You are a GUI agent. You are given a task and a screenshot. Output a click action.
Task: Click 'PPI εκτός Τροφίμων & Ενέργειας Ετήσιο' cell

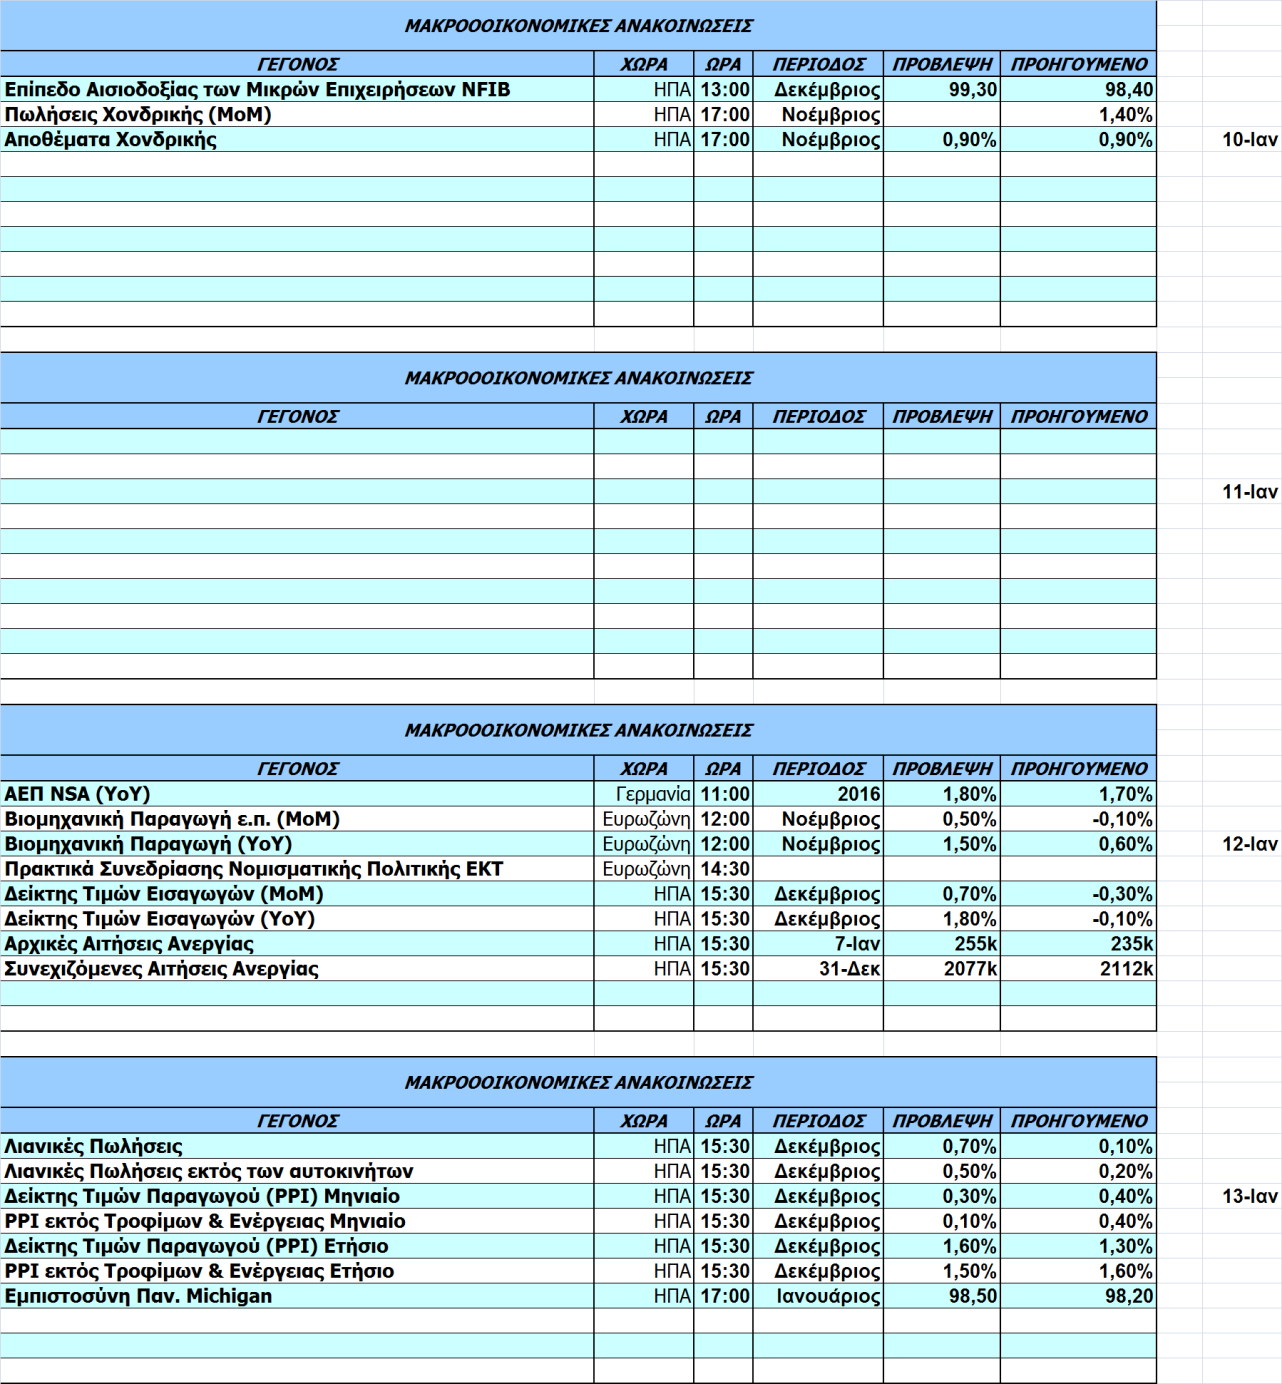click(x=297, y=1271)
